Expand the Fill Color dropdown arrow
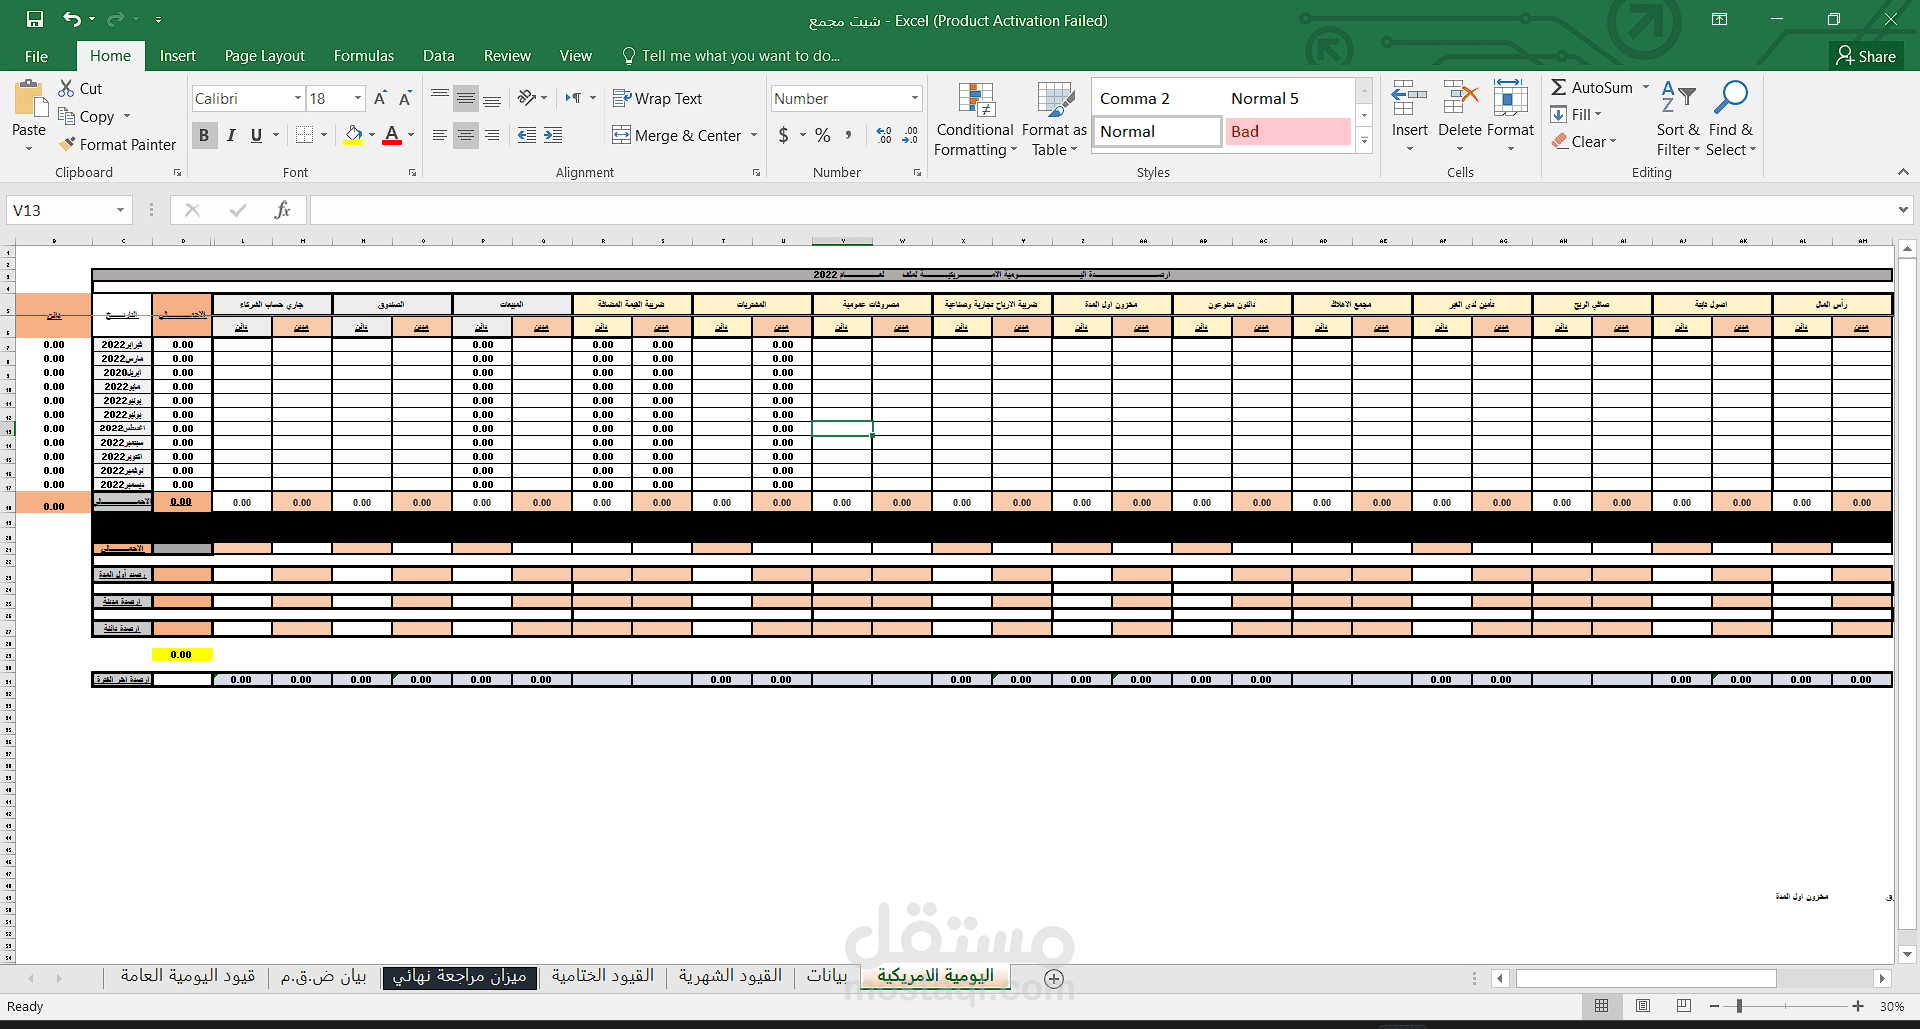Viewport: 1920px width, 1029px height. pyautogui.click(x=370, y=135)
